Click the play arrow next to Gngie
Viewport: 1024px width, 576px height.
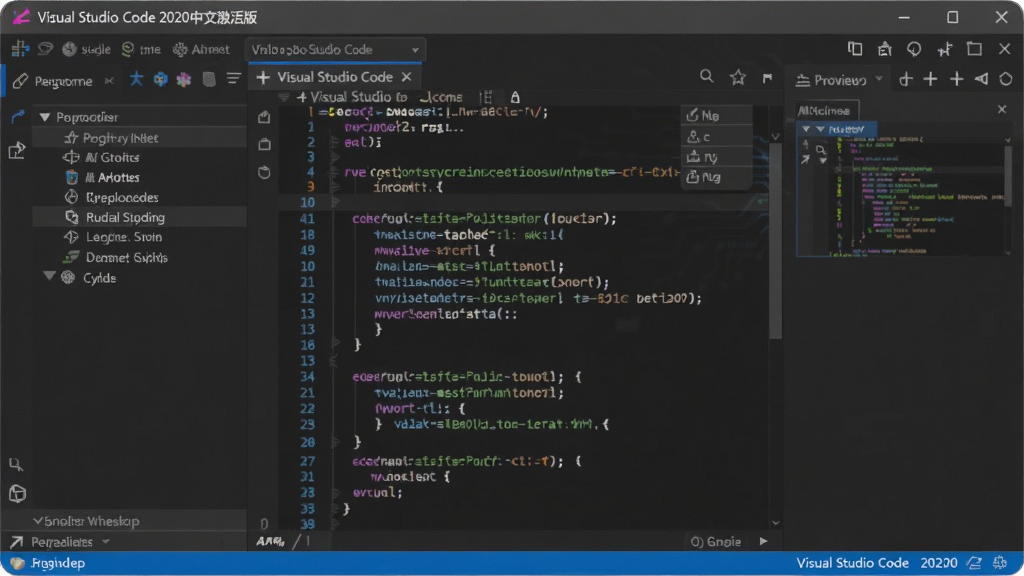click(763, 541)
